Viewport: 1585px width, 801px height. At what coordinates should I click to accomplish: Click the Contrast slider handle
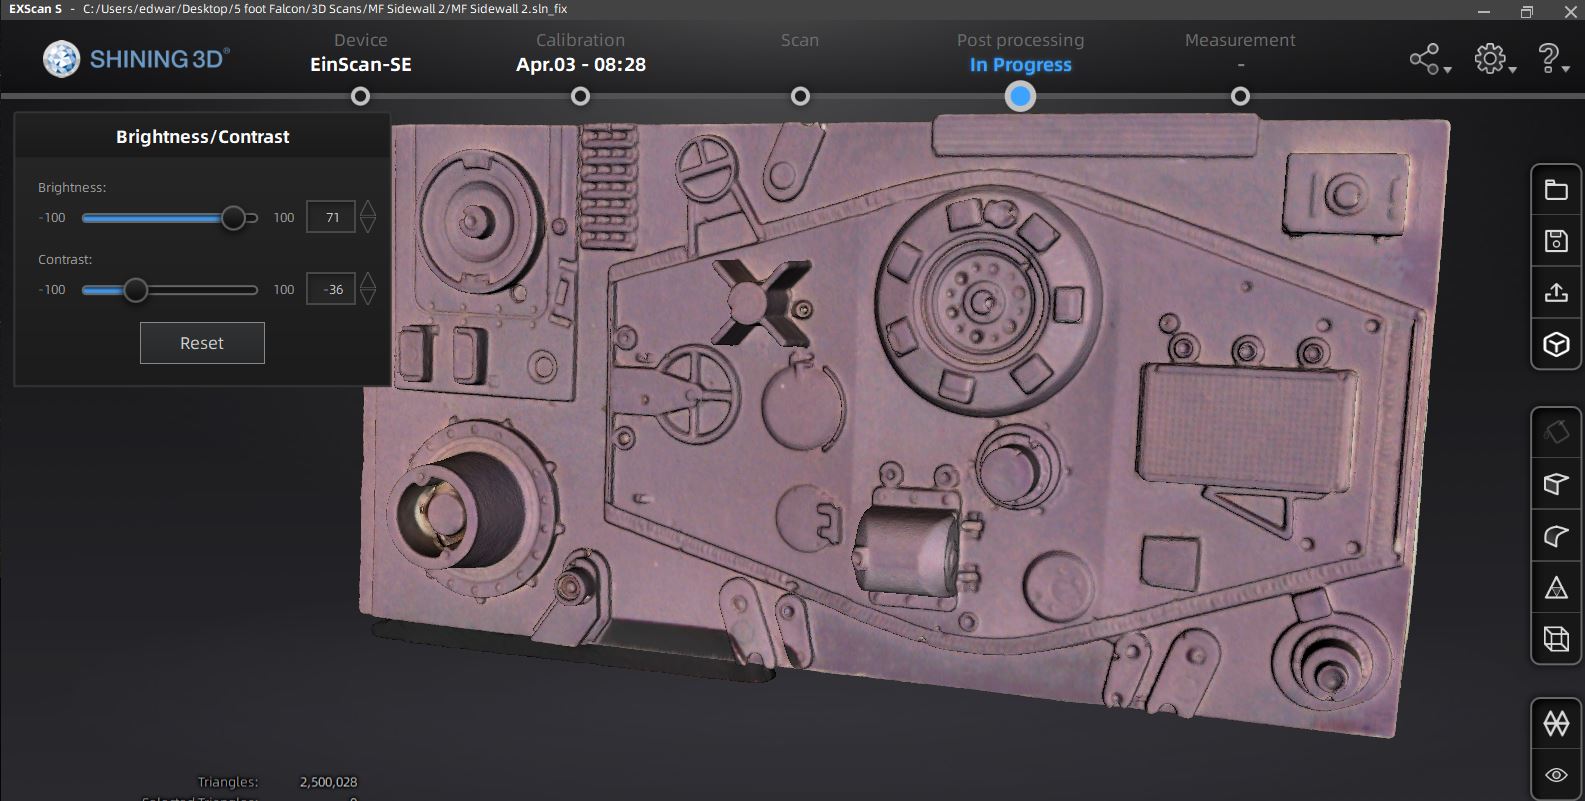135,290
